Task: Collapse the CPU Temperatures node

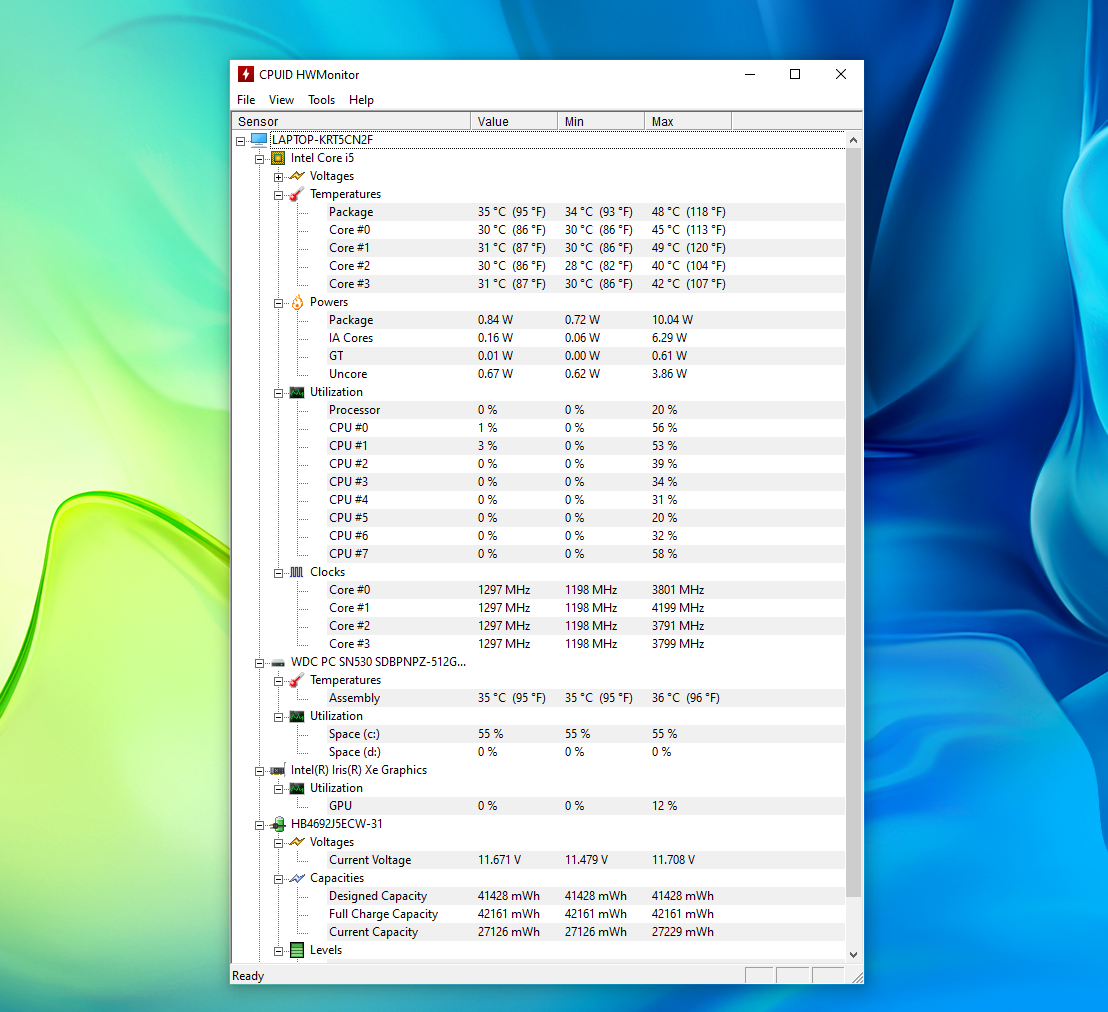Action: click(278, 195)
